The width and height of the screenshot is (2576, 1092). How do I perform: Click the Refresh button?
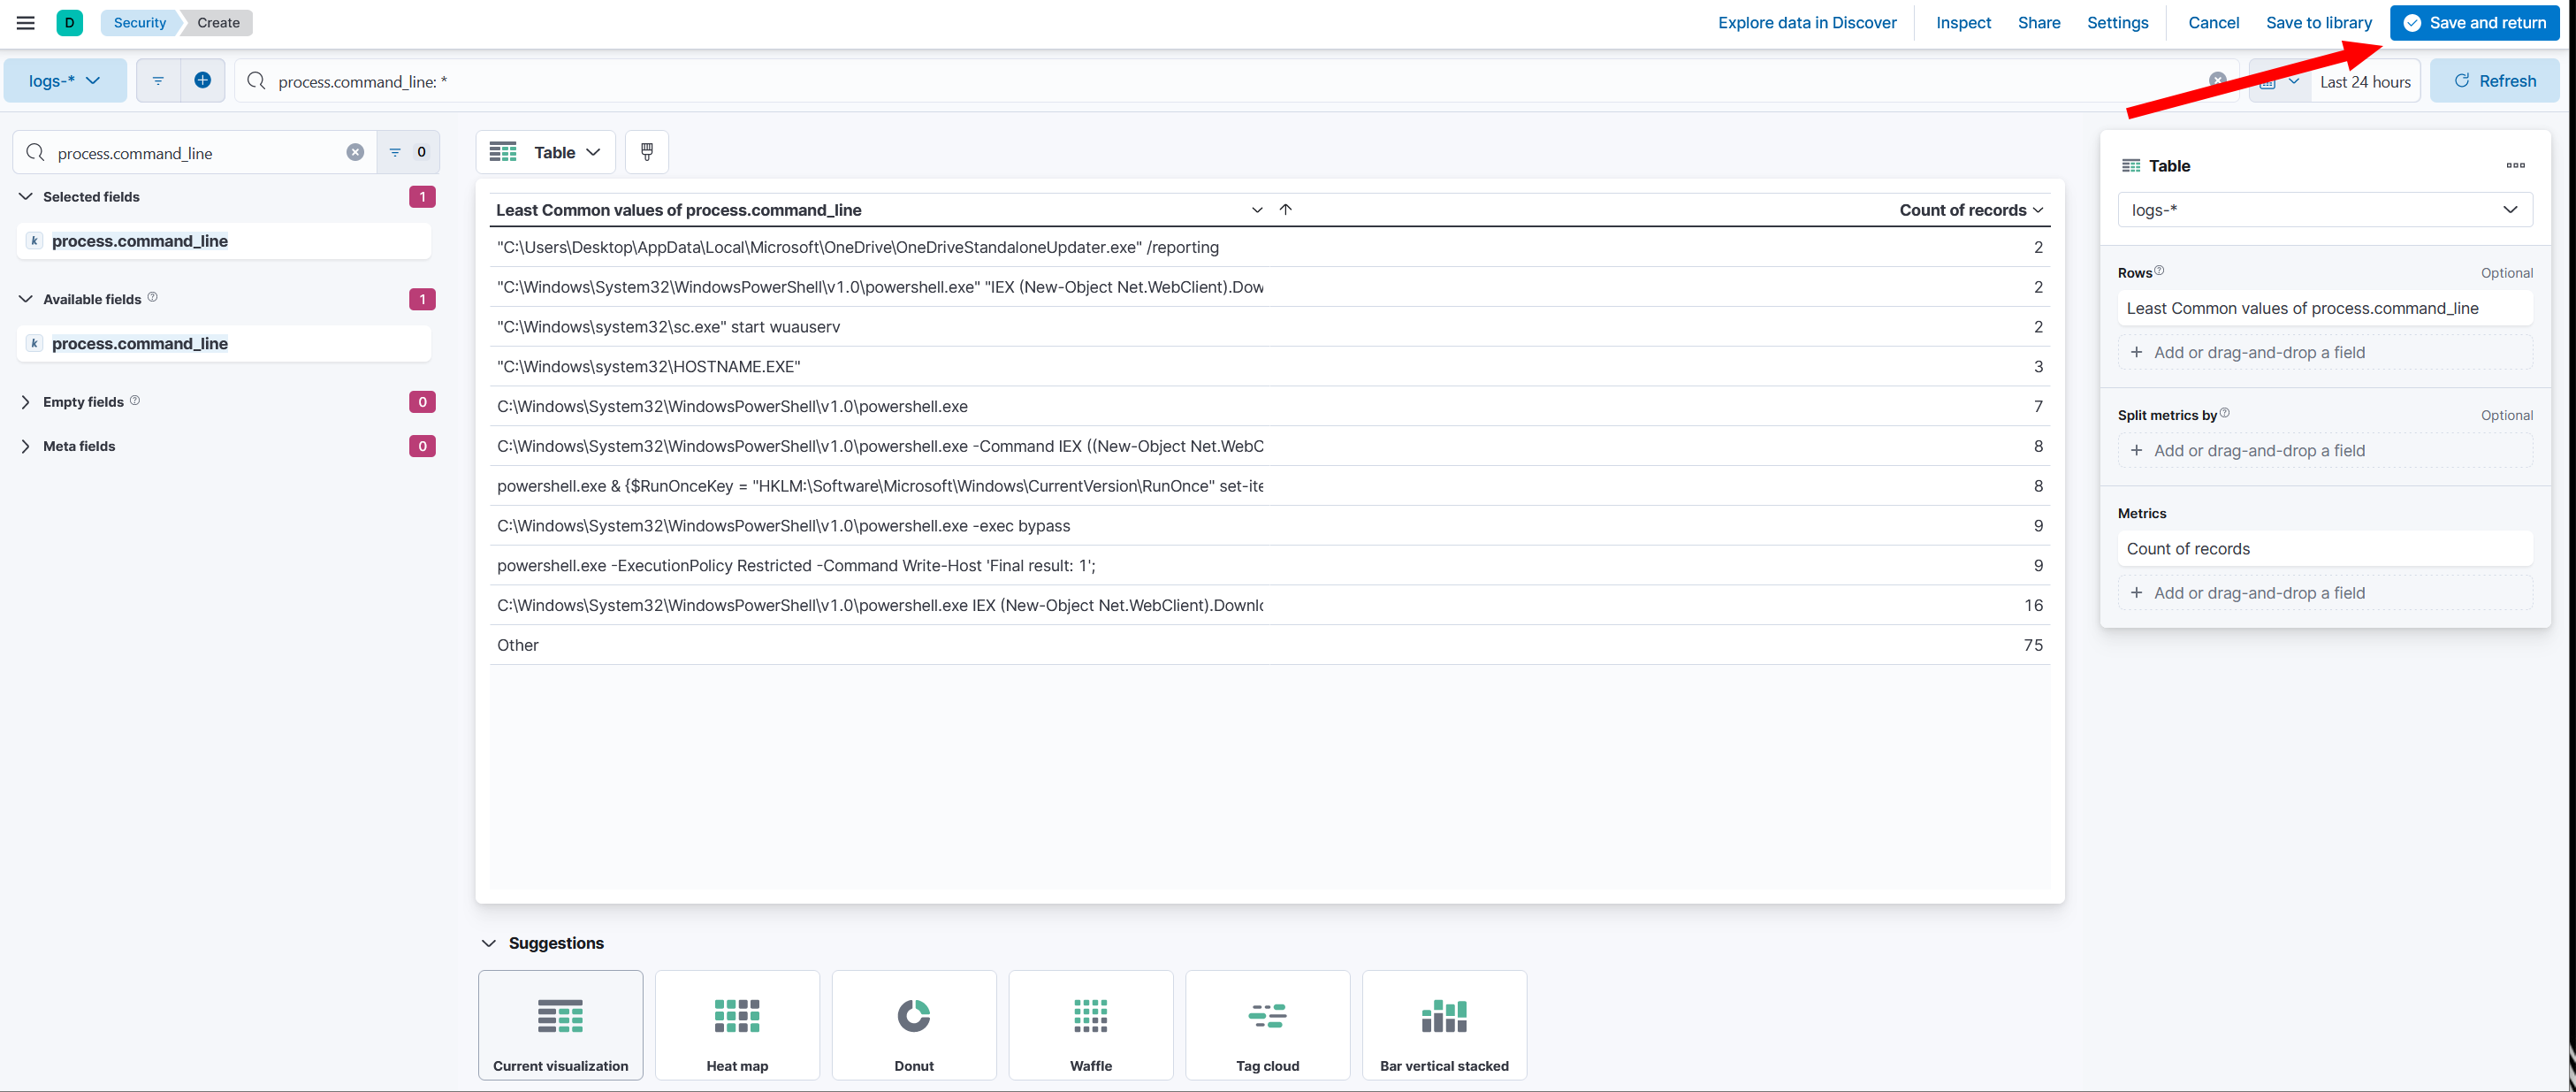tap(2494, 81)
